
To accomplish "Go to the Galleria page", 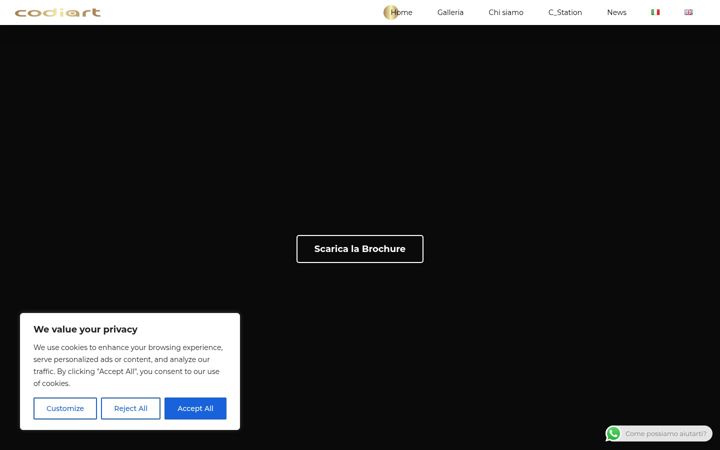I will 450,12.
